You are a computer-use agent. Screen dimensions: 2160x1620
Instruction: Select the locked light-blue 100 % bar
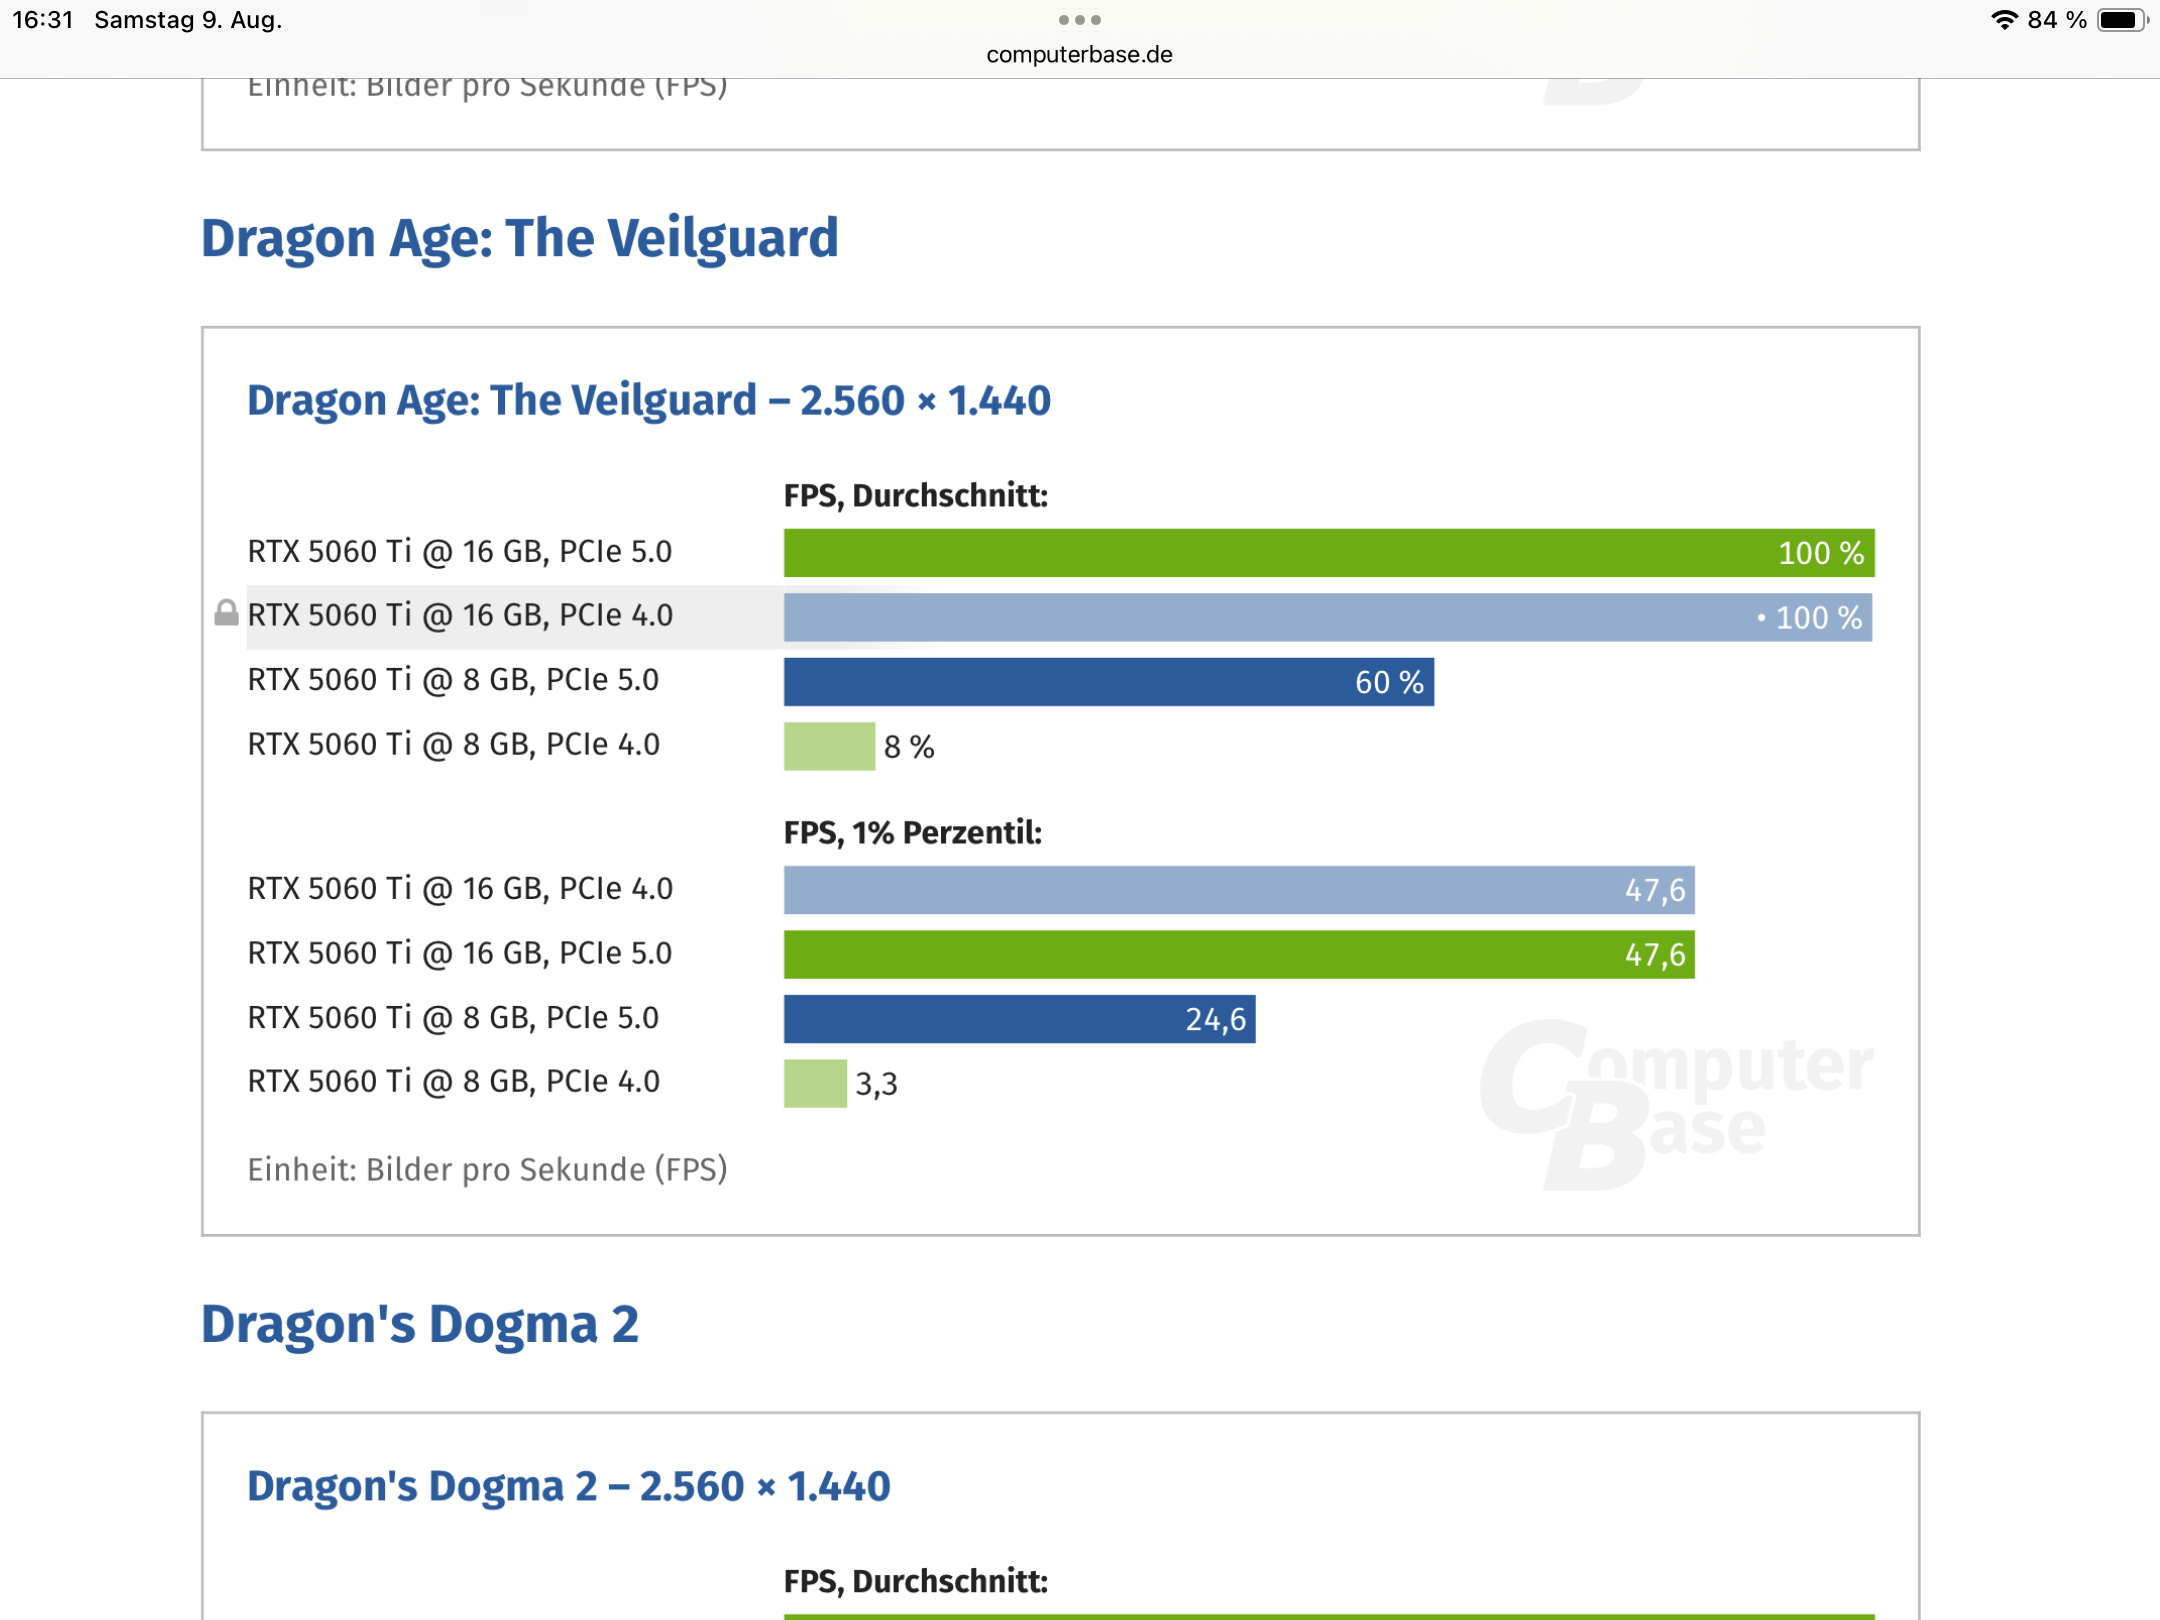1328,617
